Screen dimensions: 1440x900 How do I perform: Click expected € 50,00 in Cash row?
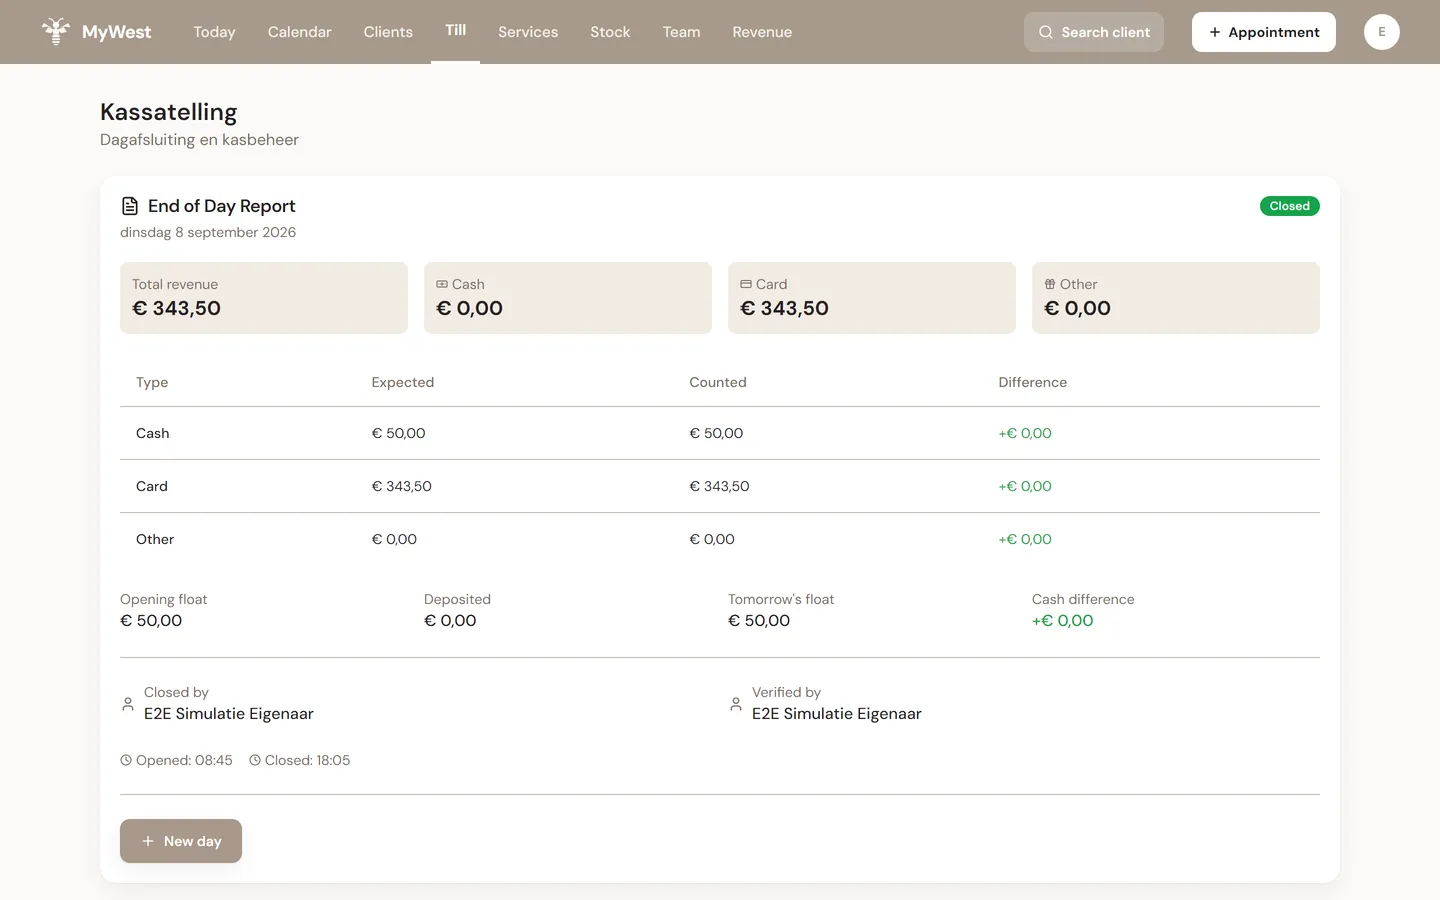coord(399,433)
